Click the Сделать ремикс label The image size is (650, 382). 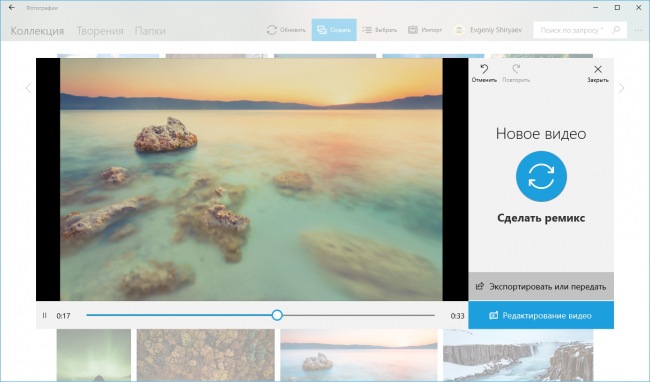pyautogui.click(x=541, y=218)
